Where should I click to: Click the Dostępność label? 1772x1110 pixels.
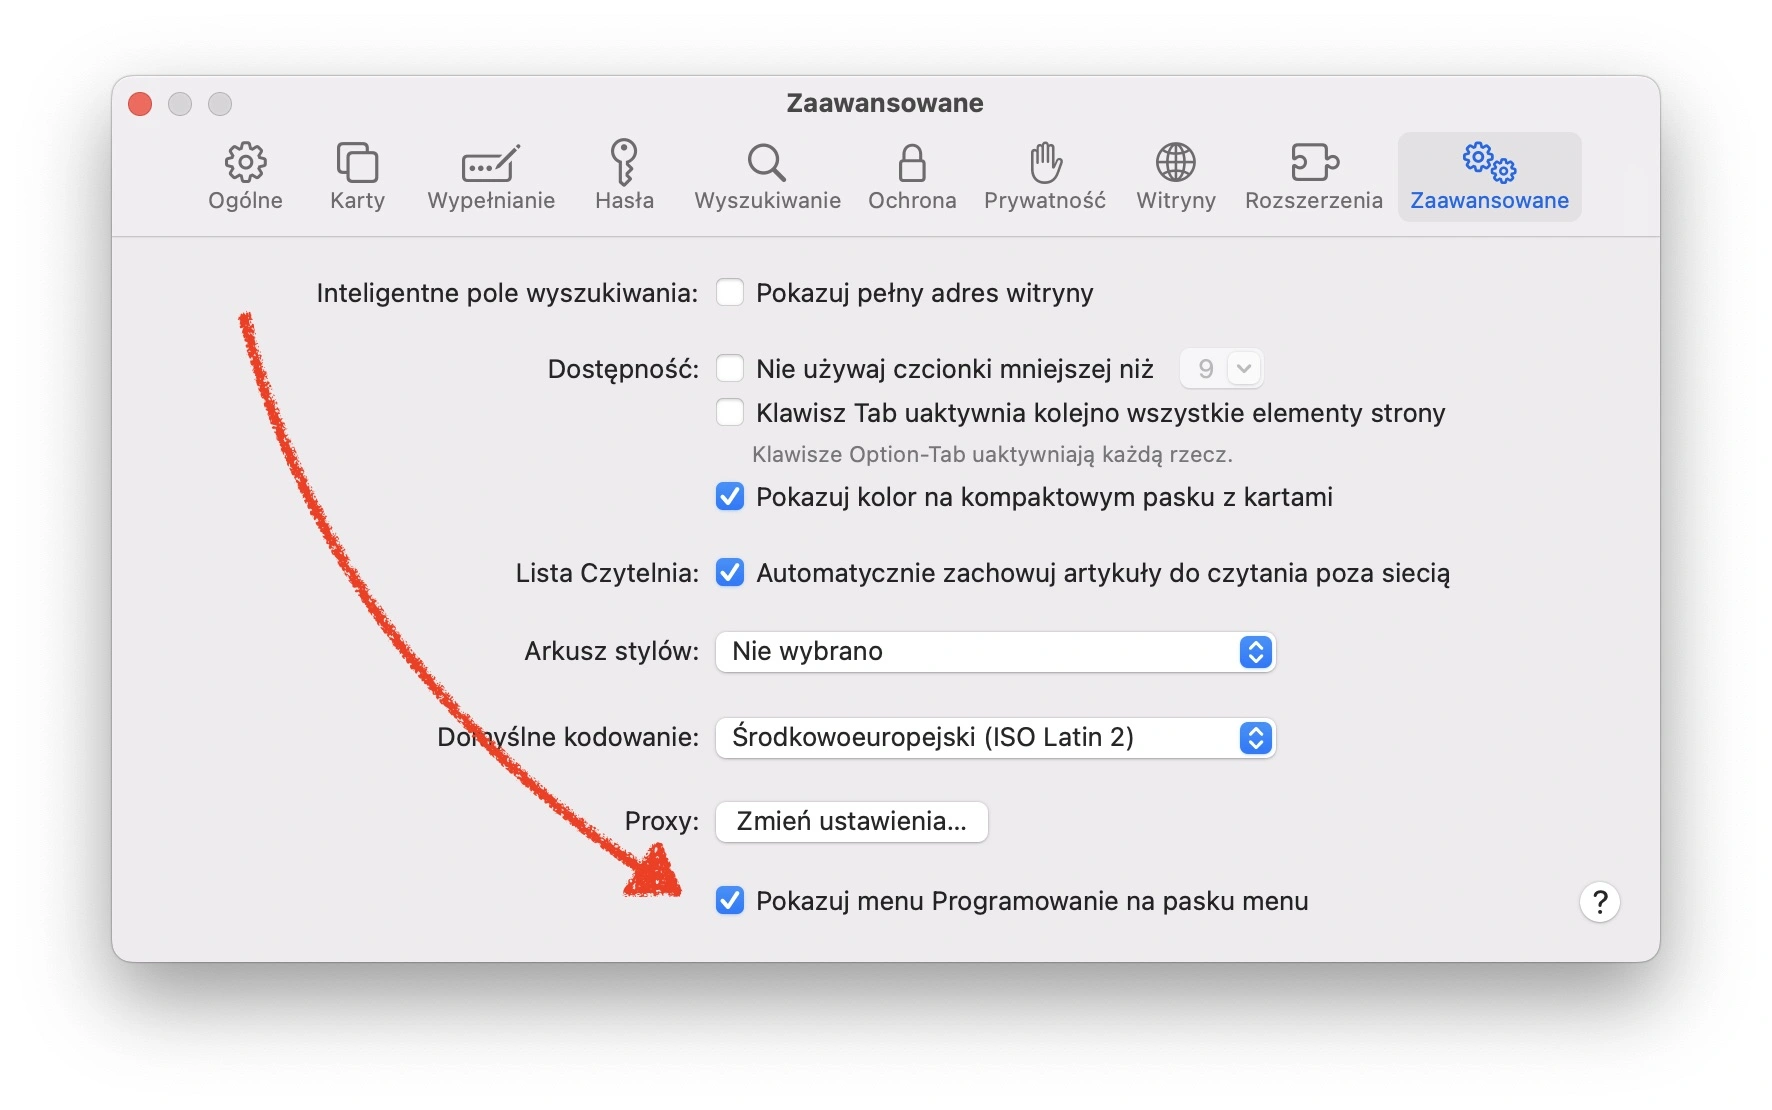click(x=623, y=369)
